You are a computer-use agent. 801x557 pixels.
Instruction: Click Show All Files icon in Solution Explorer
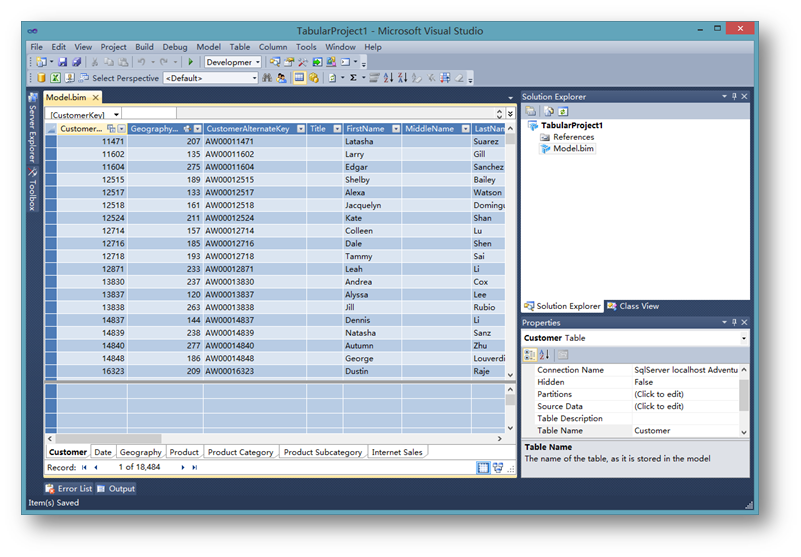(x=549, y=111)
